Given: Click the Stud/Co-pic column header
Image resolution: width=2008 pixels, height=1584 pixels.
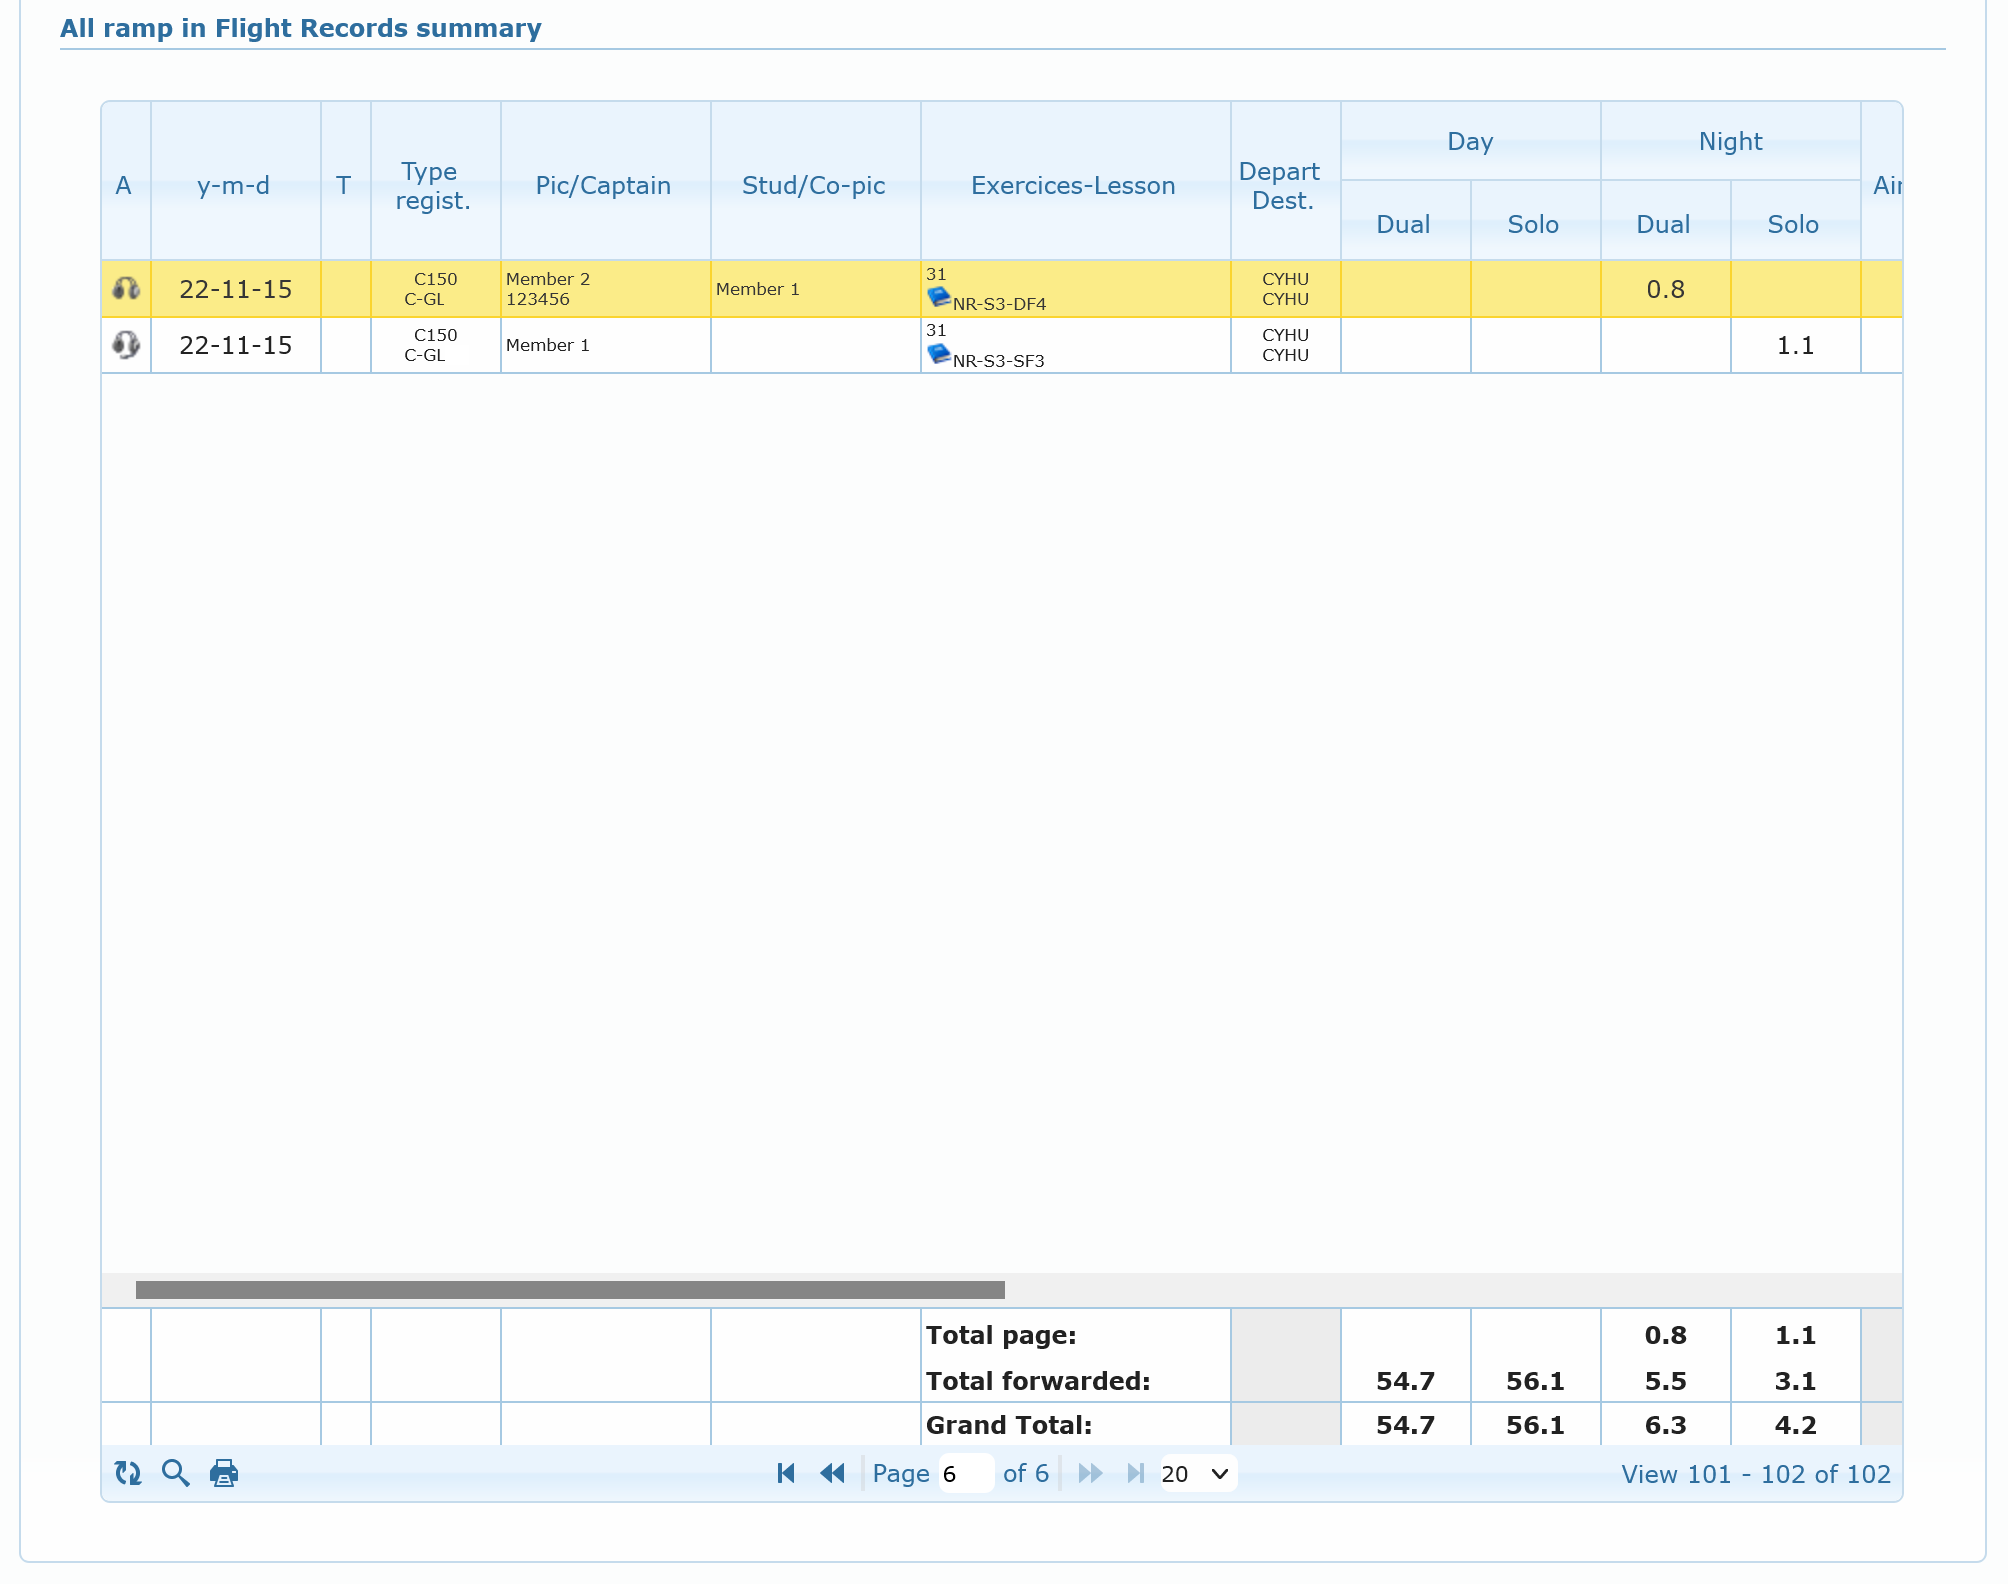Looking at the screenshot, I should click(x=813, y=186).
